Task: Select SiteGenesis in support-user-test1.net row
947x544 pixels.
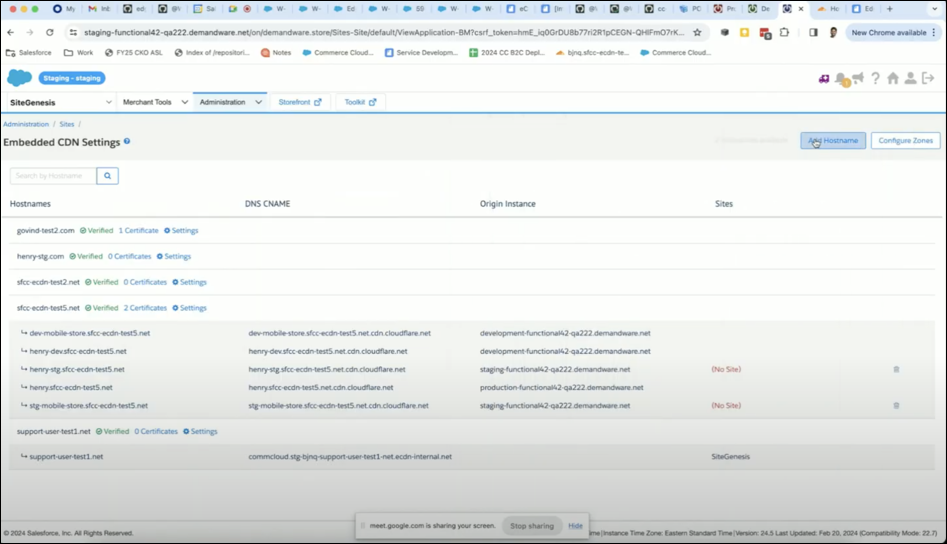Action: click(x=731, y=456)
